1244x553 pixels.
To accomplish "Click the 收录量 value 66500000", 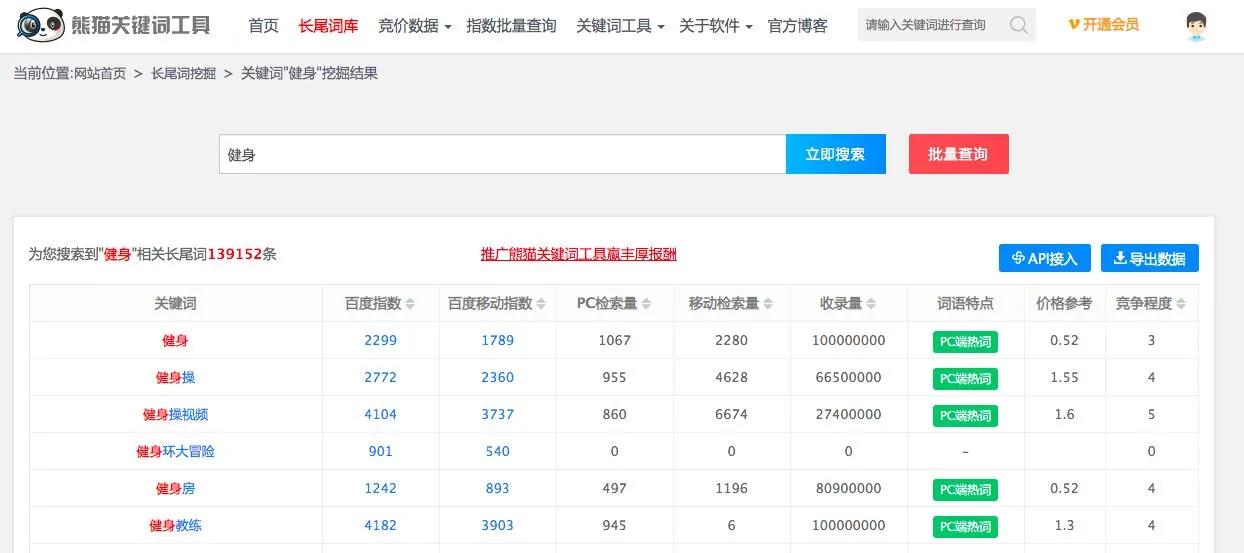I will (848, 377).
